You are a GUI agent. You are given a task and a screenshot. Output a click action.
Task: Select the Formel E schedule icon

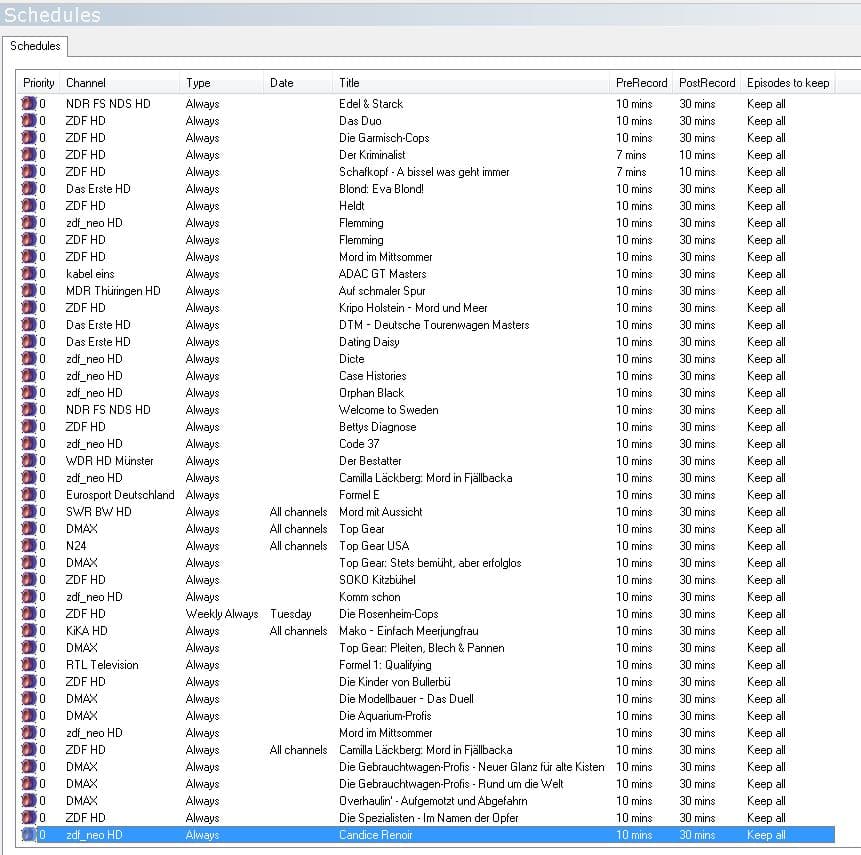tap(29, 495)
